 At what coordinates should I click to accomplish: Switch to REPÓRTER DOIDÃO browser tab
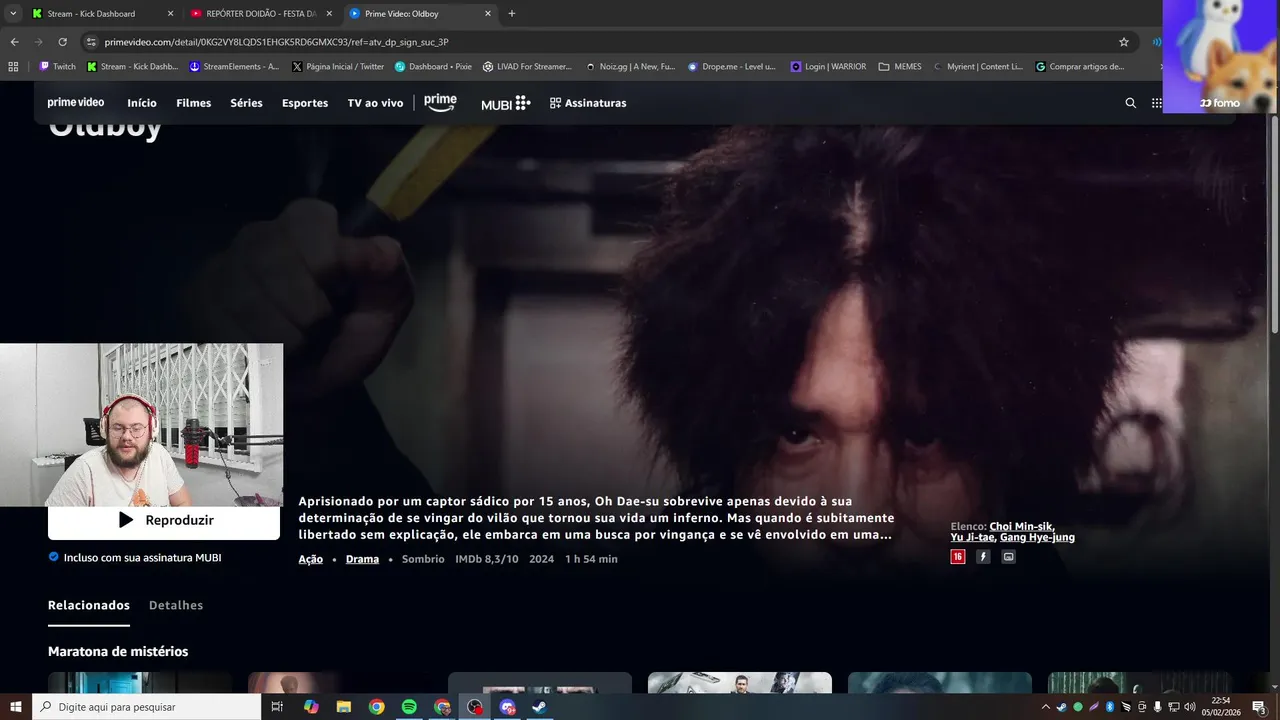pyautogui.click(x=260, y=14)
